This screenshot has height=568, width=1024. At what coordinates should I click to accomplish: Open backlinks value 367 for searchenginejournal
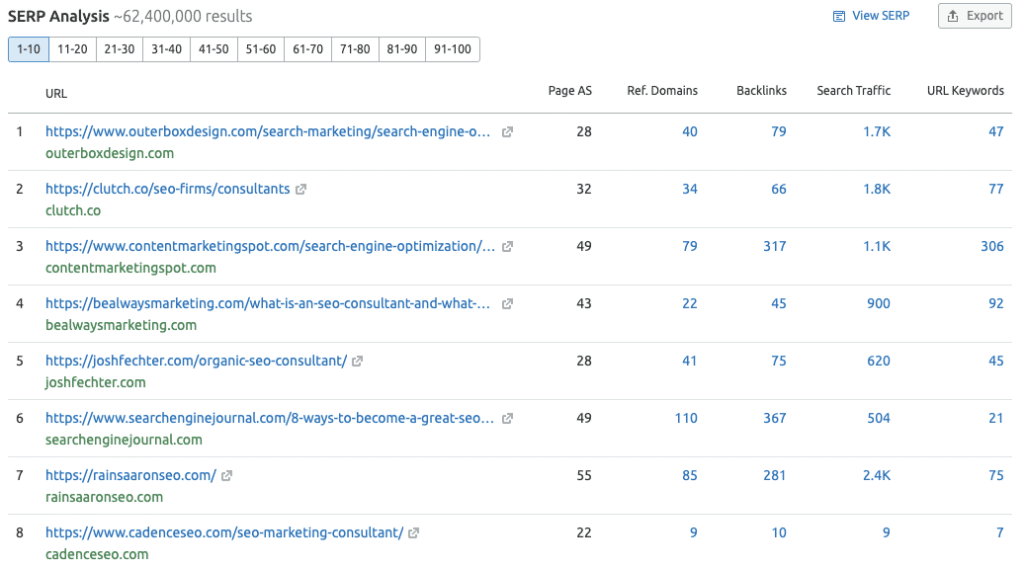775,418
